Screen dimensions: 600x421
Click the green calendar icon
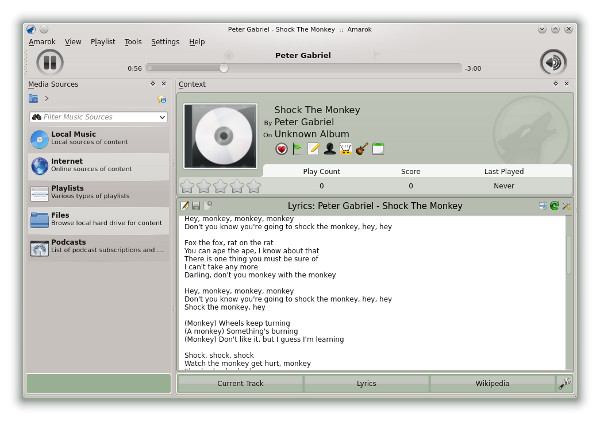378,148
